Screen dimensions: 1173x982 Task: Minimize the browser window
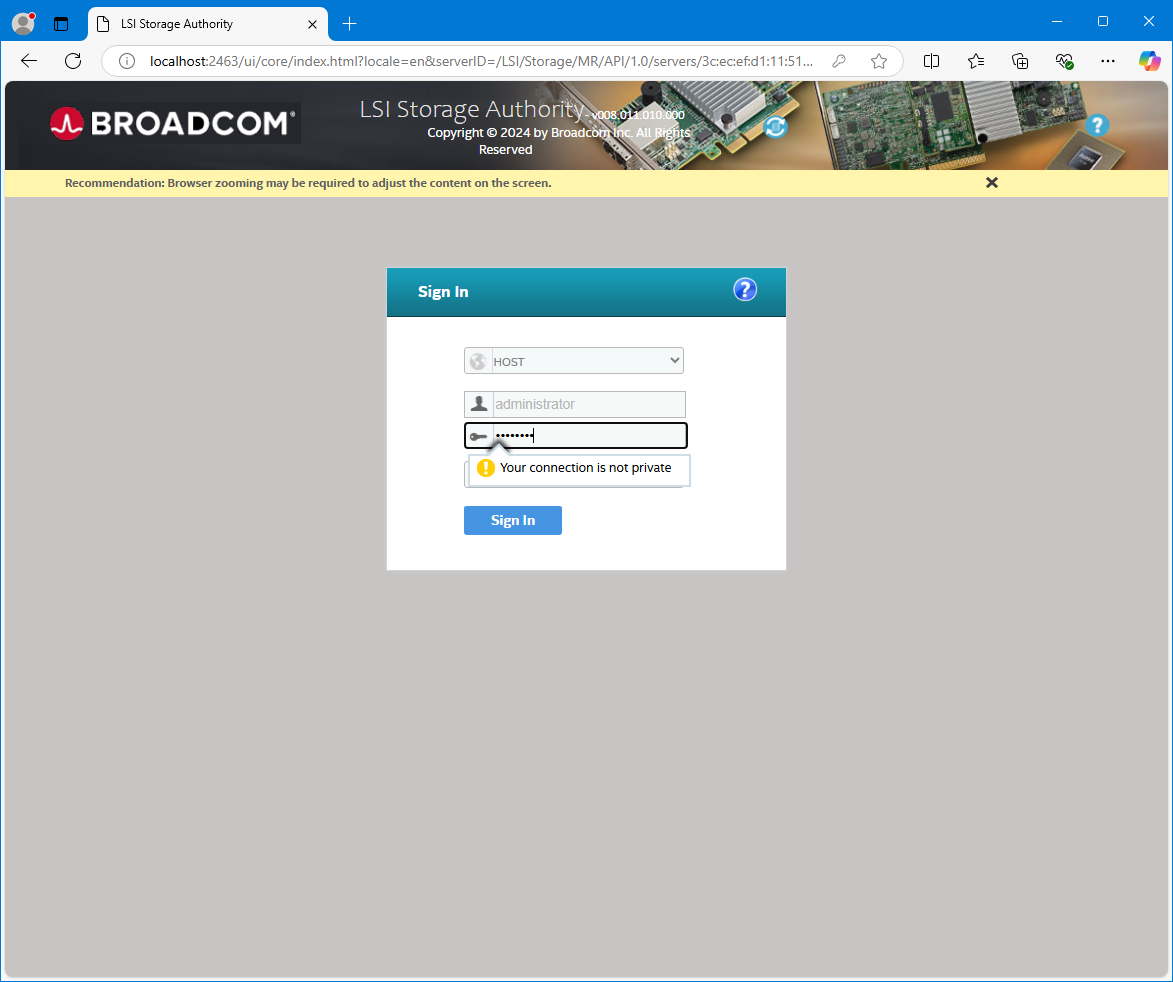(1057, 21)
